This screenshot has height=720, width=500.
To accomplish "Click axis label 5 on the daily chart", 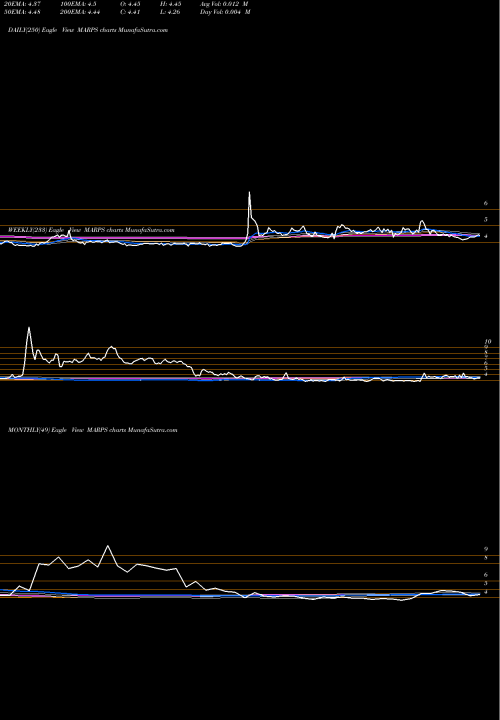I will coord(486,219).
